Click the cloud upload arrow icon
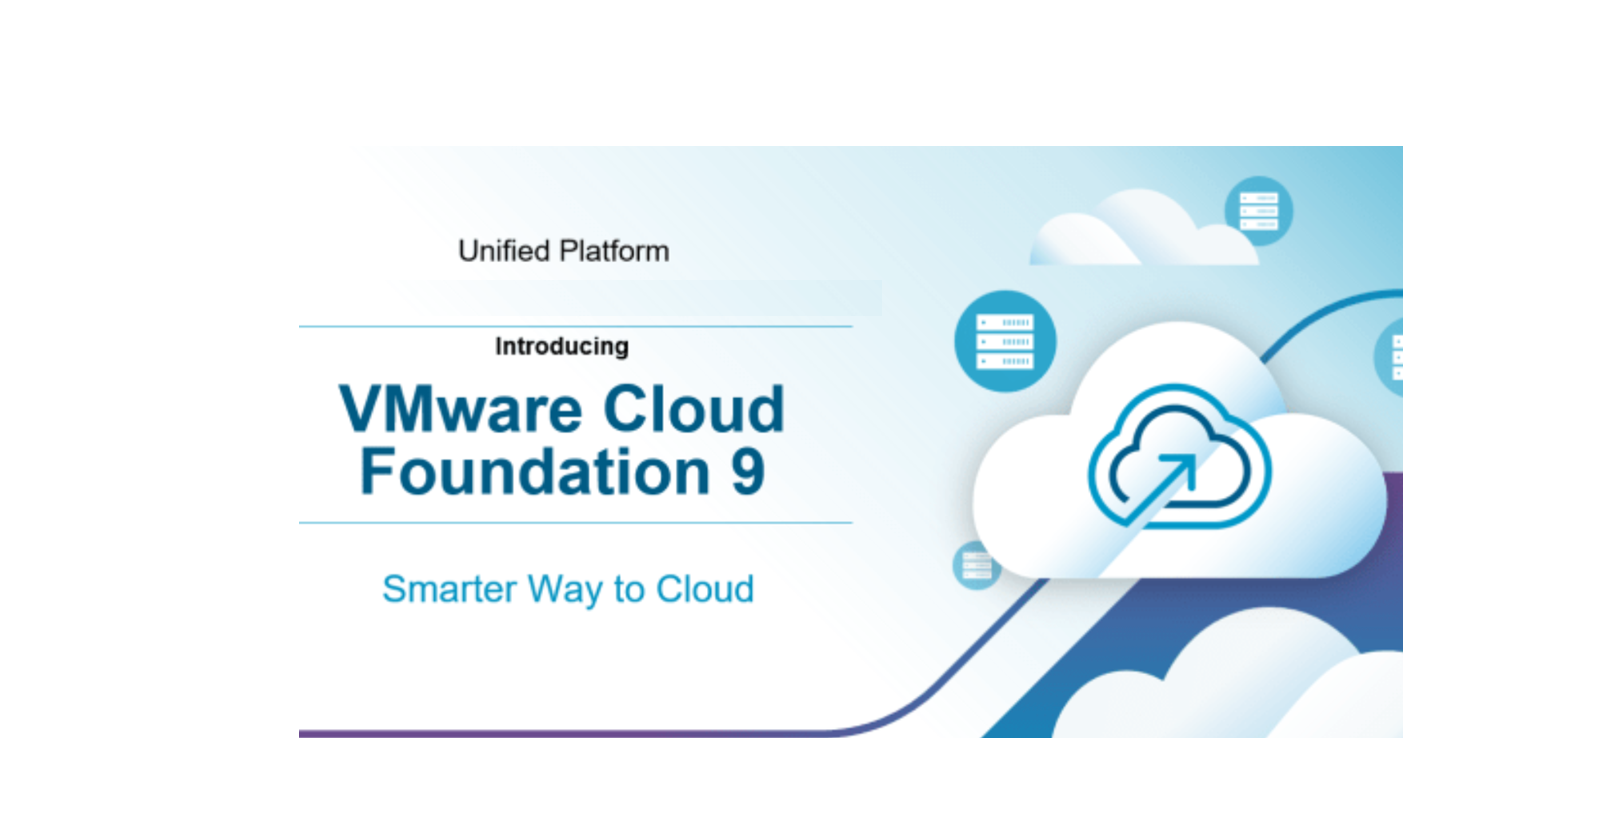Viewport: 1607px width, 829px height. pos(1180,456)
